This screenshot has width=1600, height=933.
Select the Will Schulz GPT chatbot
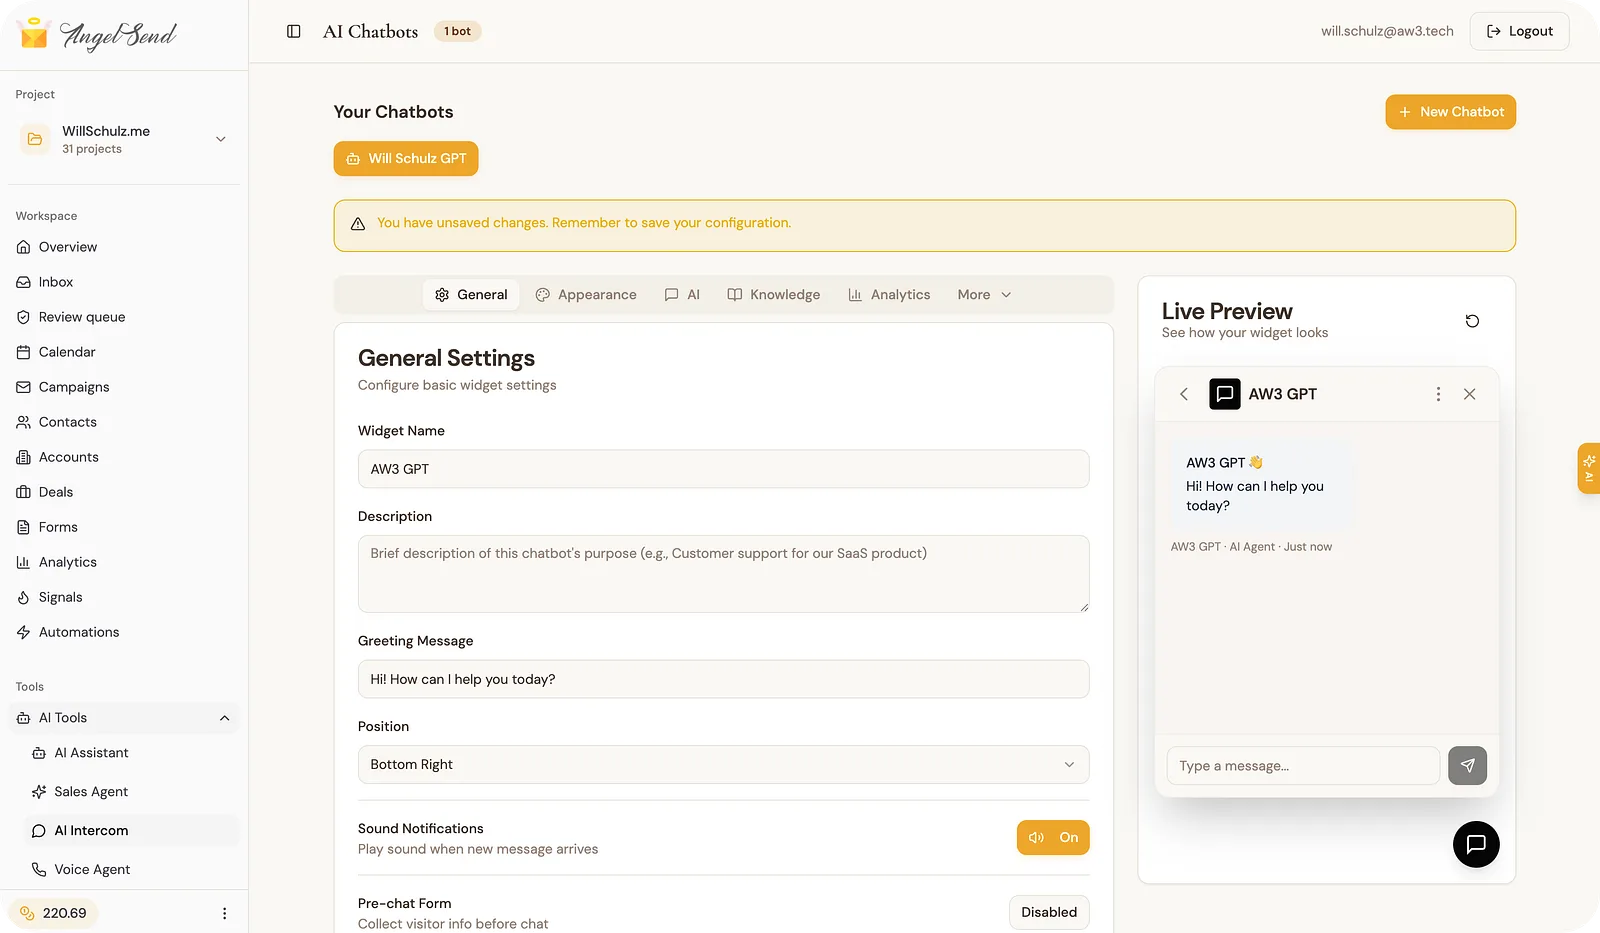point(406,159)
